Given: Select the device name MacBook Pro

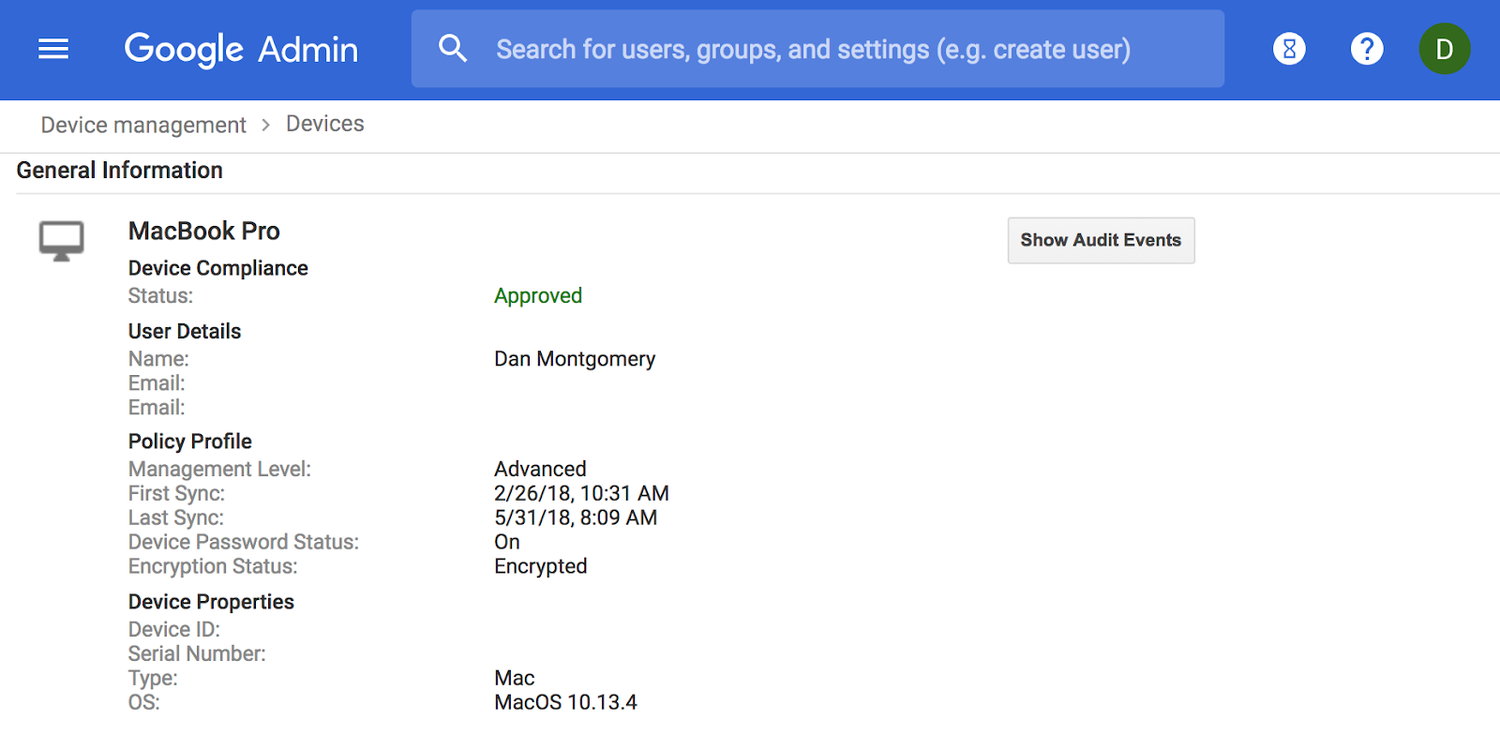Looking at the screenshot, I should (204, 230).
